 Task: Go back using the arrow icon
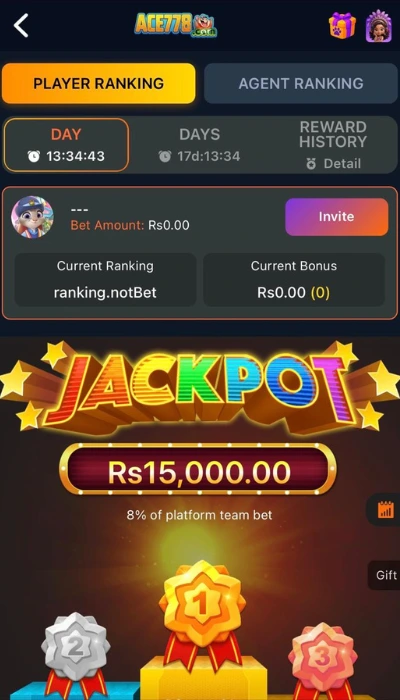(21, 25)
